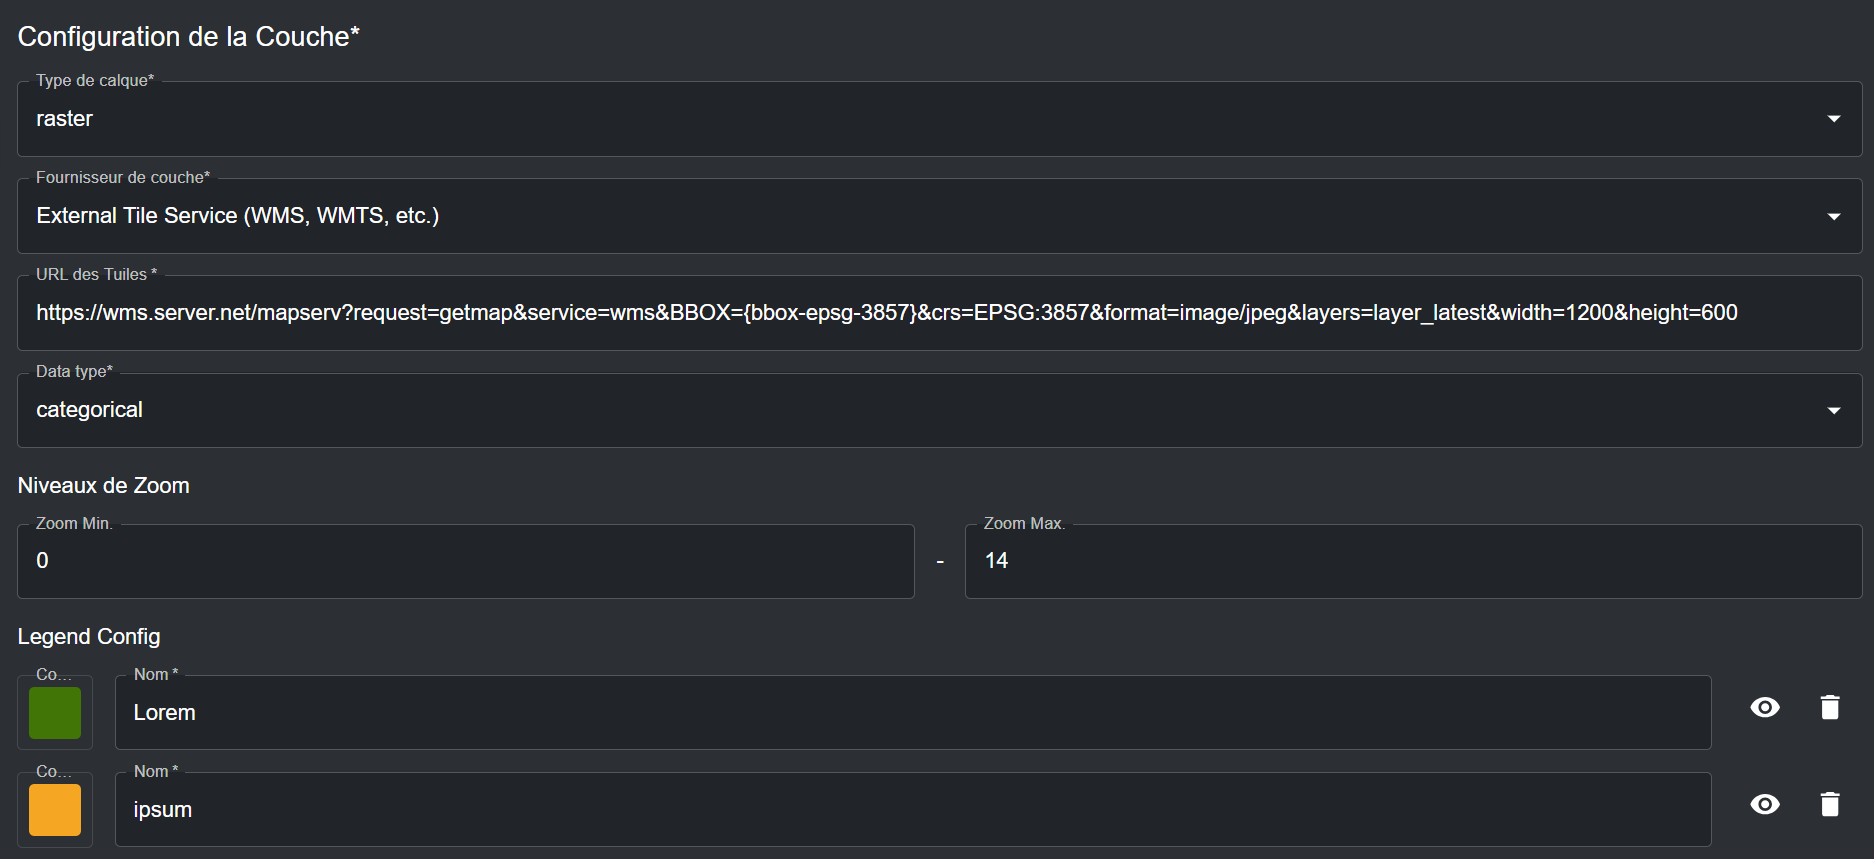Image resolution: width=1874 pixels, height=859 pixels.
Task: Click the categorical data type value
Action: point(90,410)
